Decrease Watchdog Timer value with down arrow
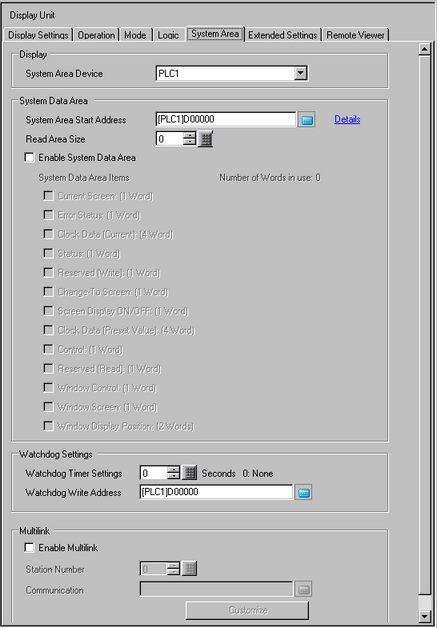 pos(173,477)
